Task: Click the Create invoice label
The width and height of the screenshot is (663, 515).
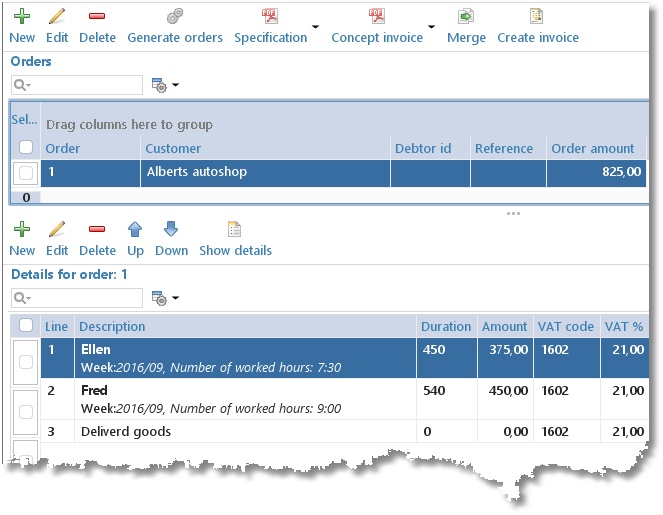Action: [x=538, y=38]
